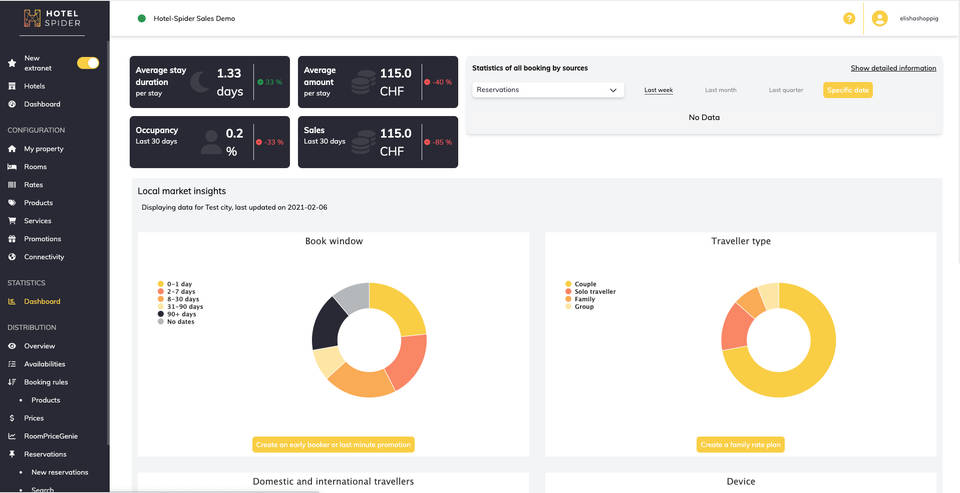
Task: Click the Connectivity icon in sidebar
Action: click(x=12, y=257)
